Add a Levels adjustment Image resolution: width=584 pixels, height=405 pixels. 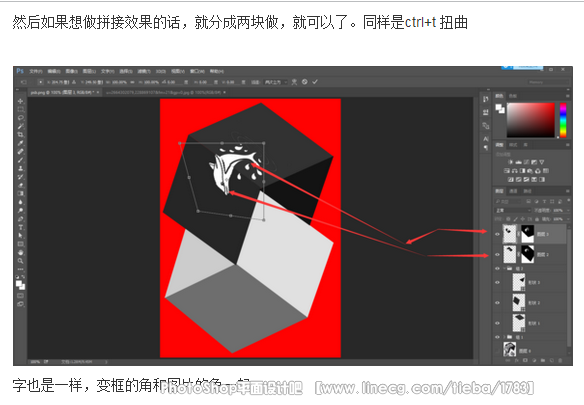(518, 162)
